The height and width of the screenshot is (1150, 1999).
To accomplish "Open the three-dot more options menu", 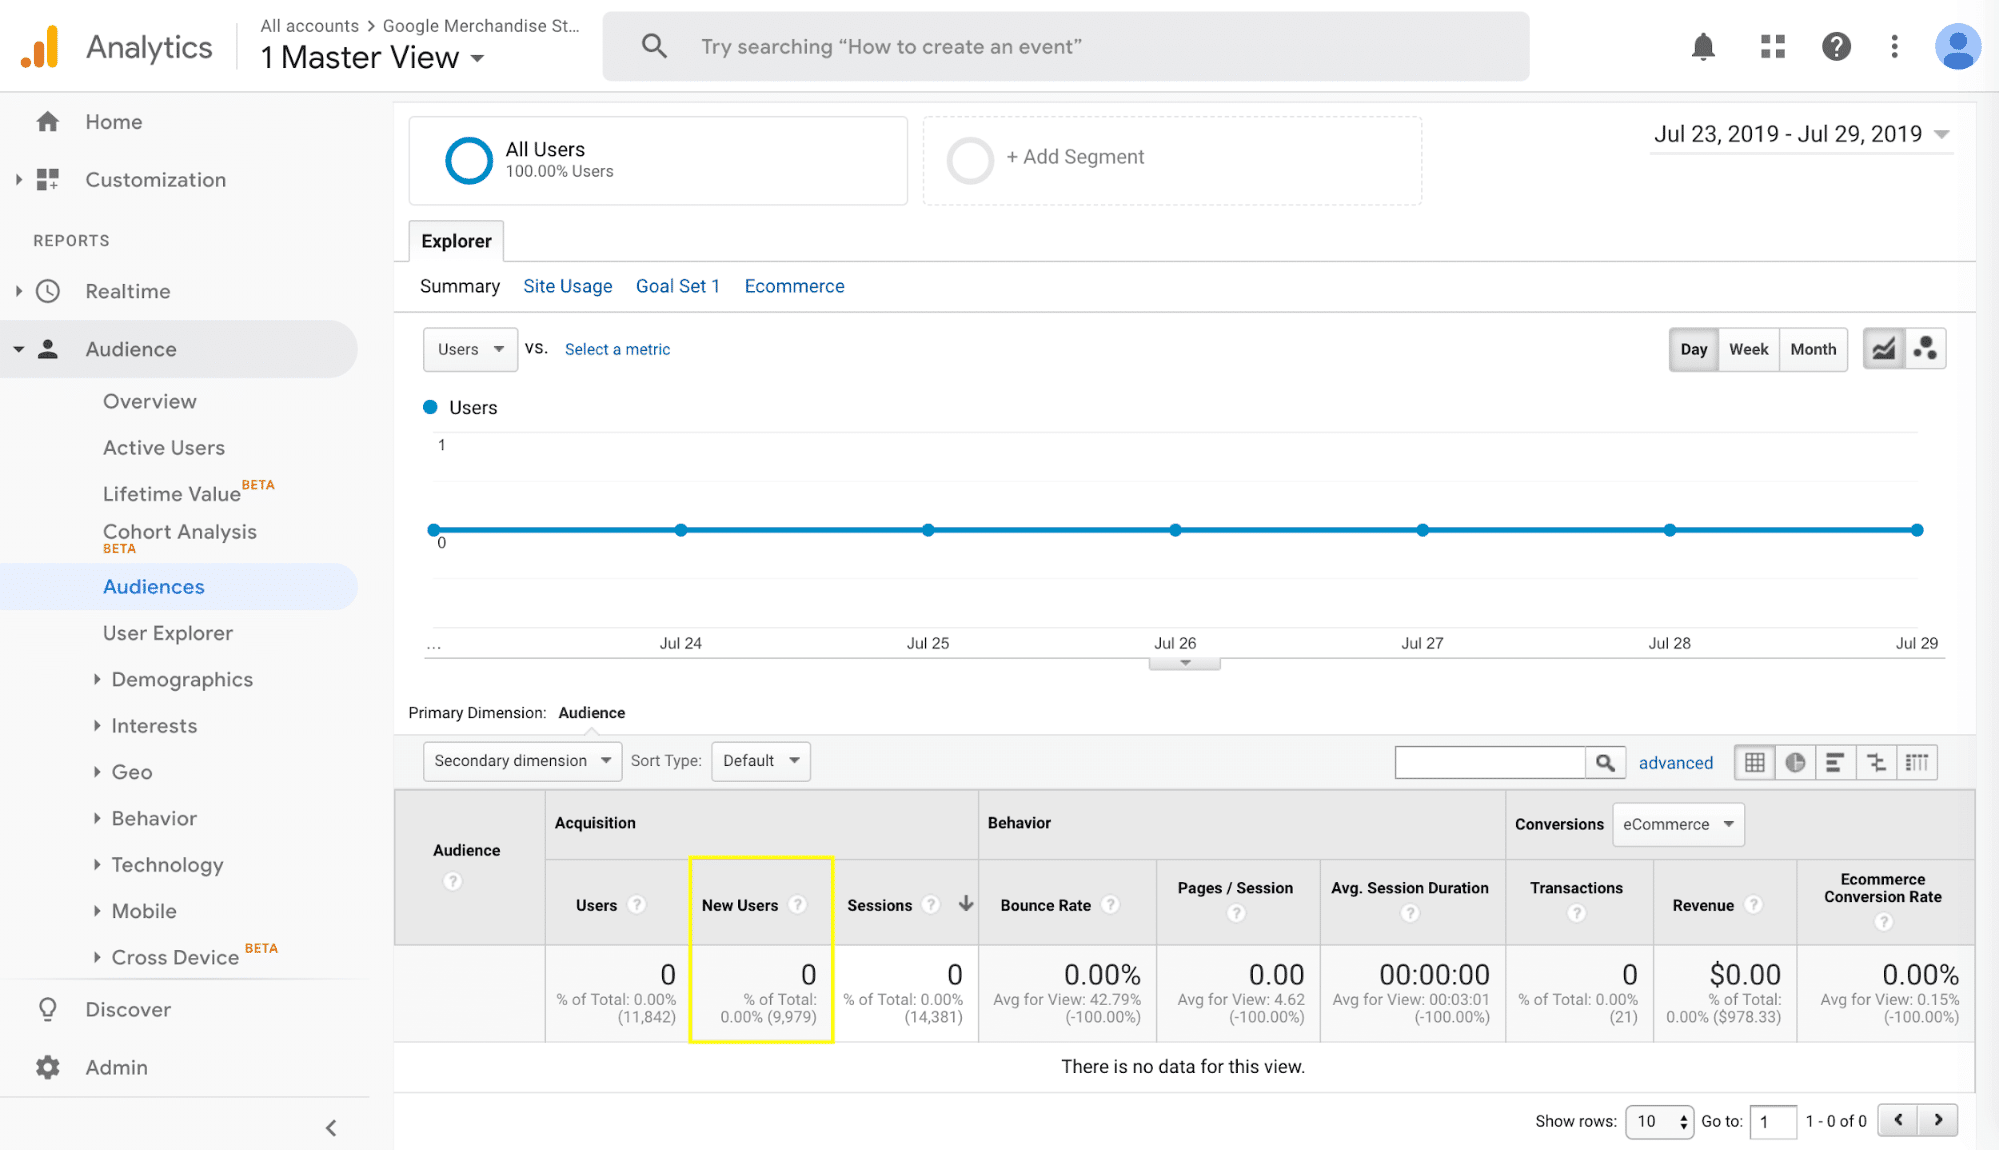I will tap(1894, 46).
